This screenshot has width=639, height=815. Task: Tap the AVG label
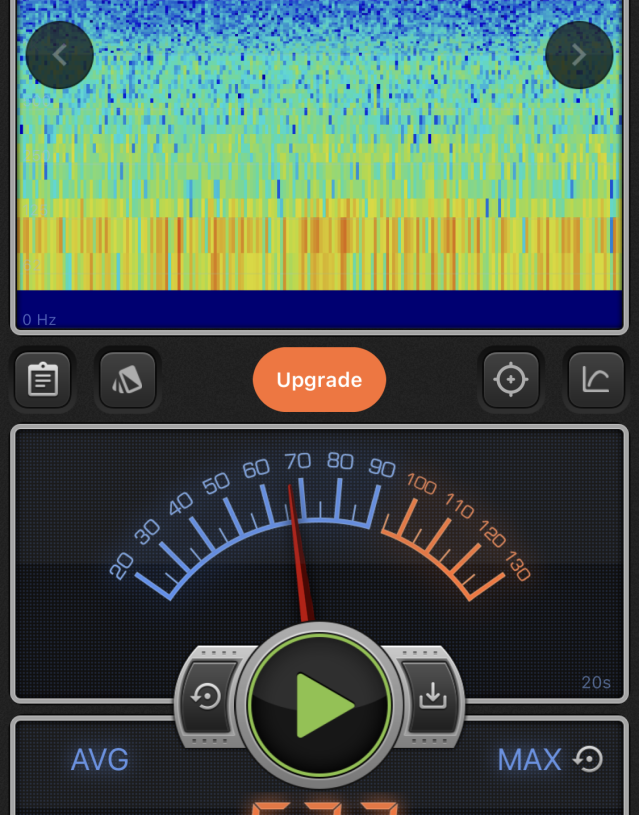(x=100, y=760)
